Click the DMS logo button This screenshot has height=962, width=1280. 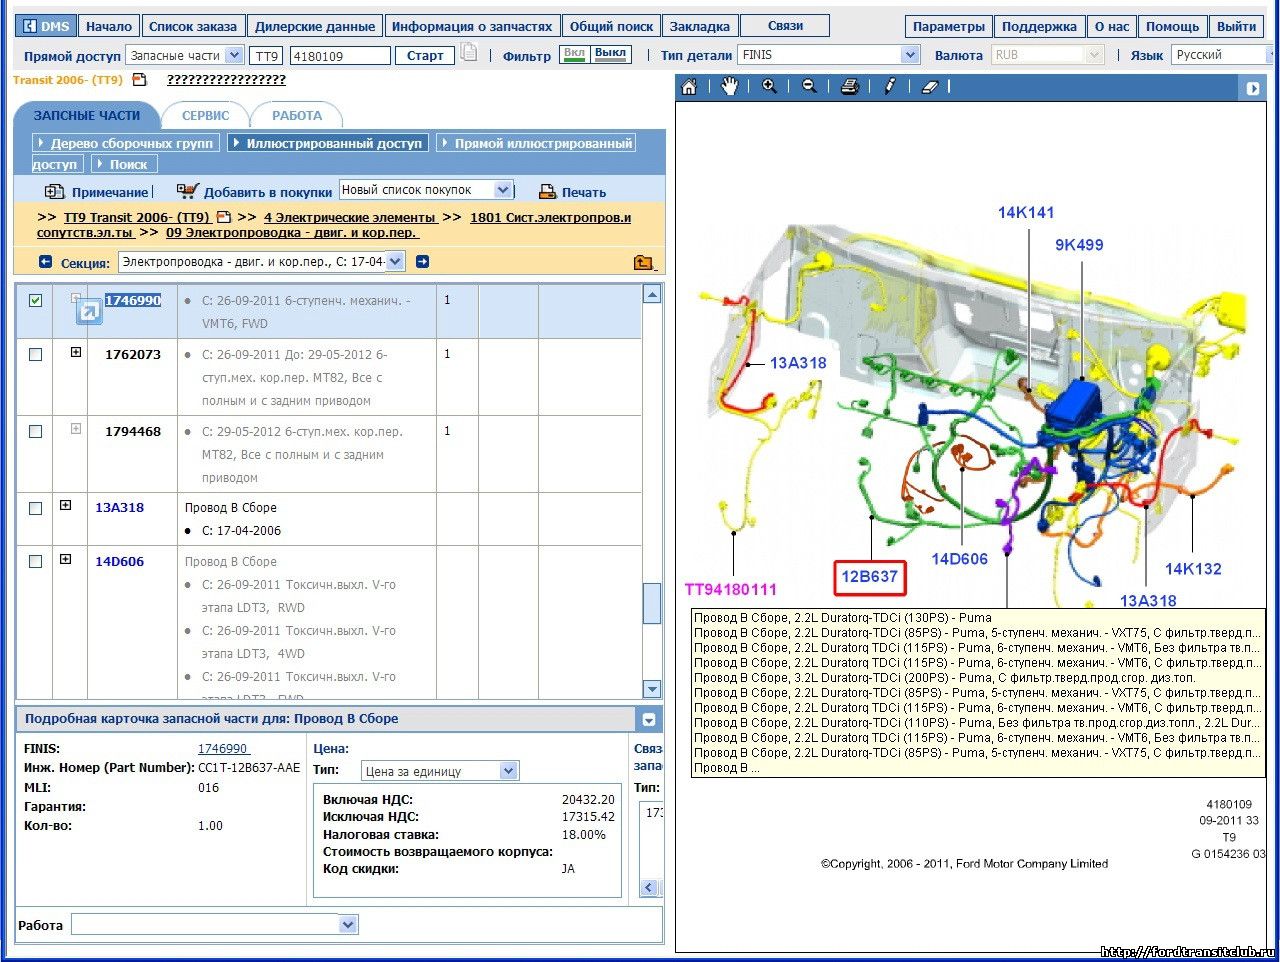[x=46, y=26]
